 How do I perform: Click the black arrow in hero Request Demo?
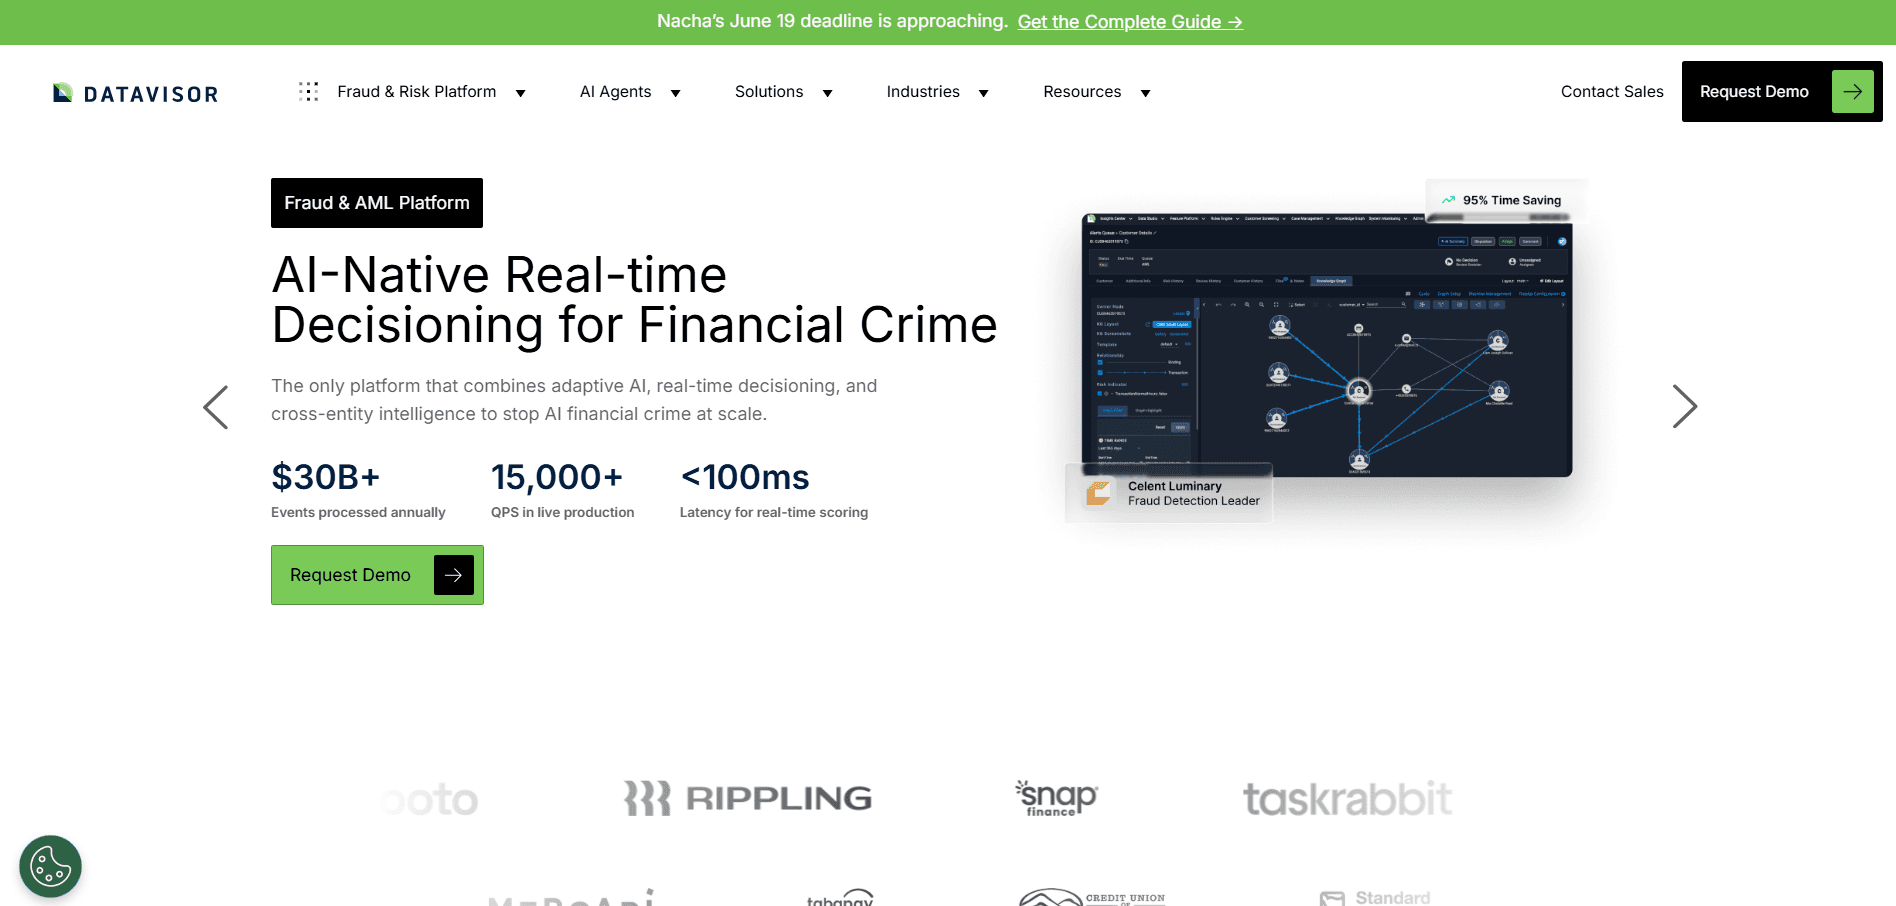453,575
